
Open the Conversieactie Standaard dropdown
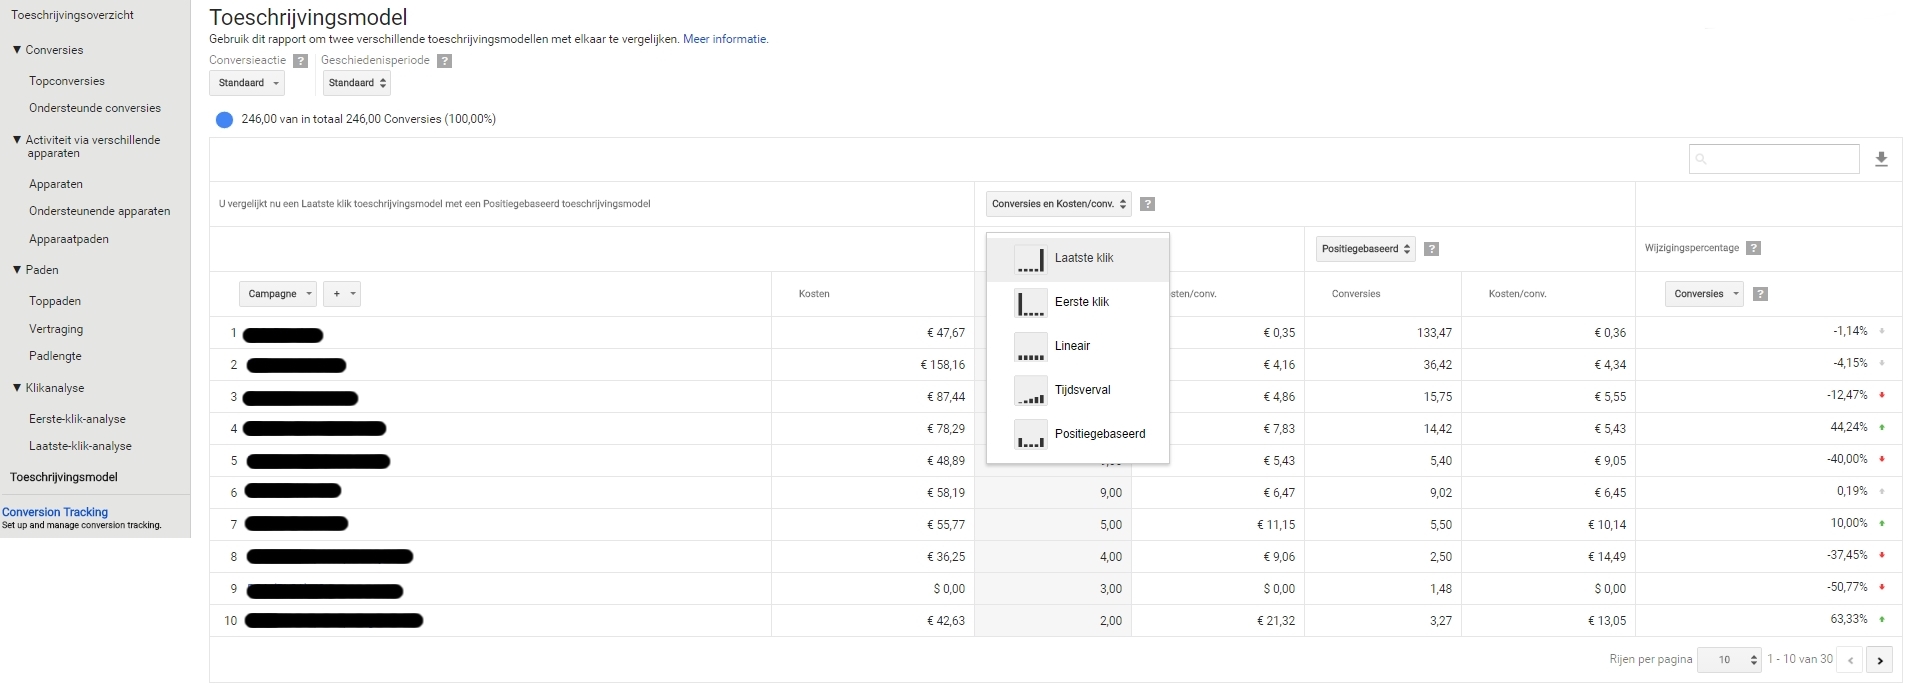[x=247, y=83]
